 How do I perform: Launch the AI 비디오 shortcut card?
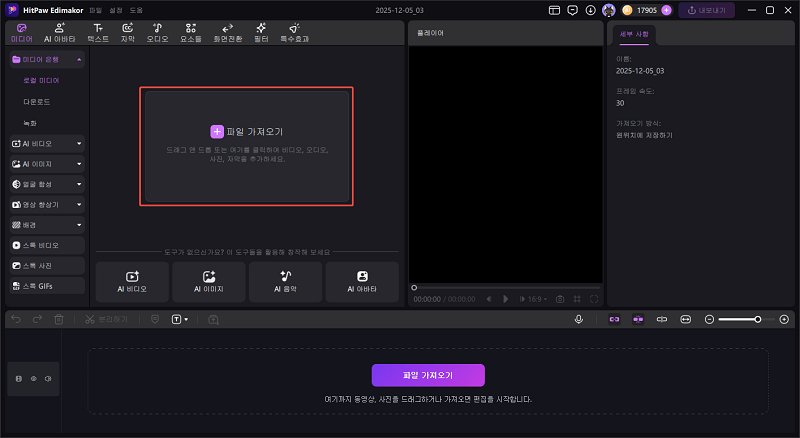pyautogui.click(x=132, y=282)
